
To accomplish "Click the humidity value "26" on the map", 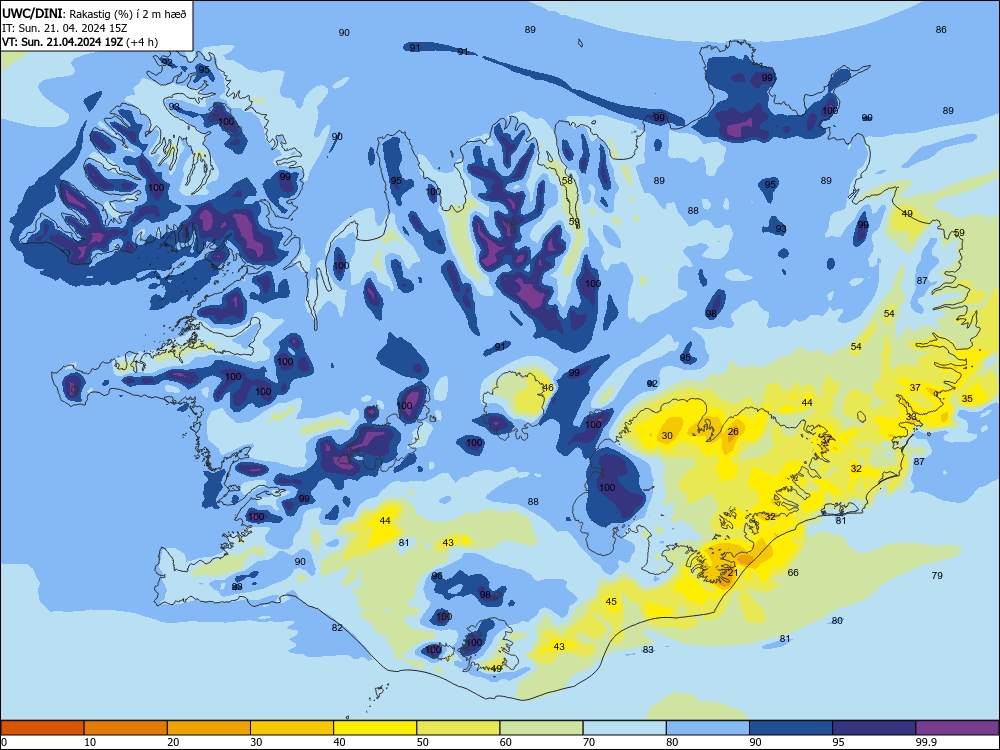I will coord(733,432).
